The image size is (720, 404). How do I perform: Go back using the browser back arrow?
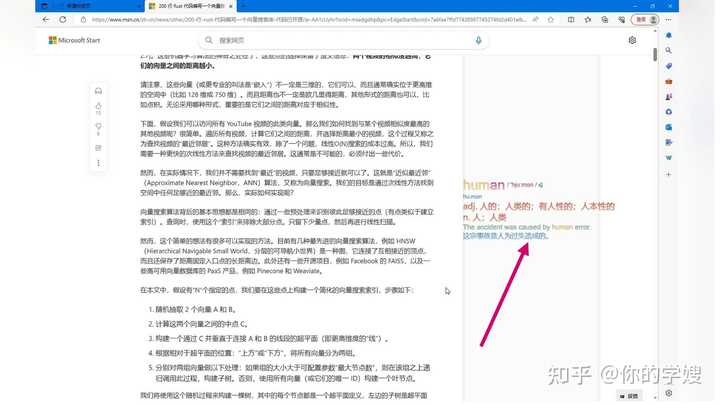coord(45,19)
